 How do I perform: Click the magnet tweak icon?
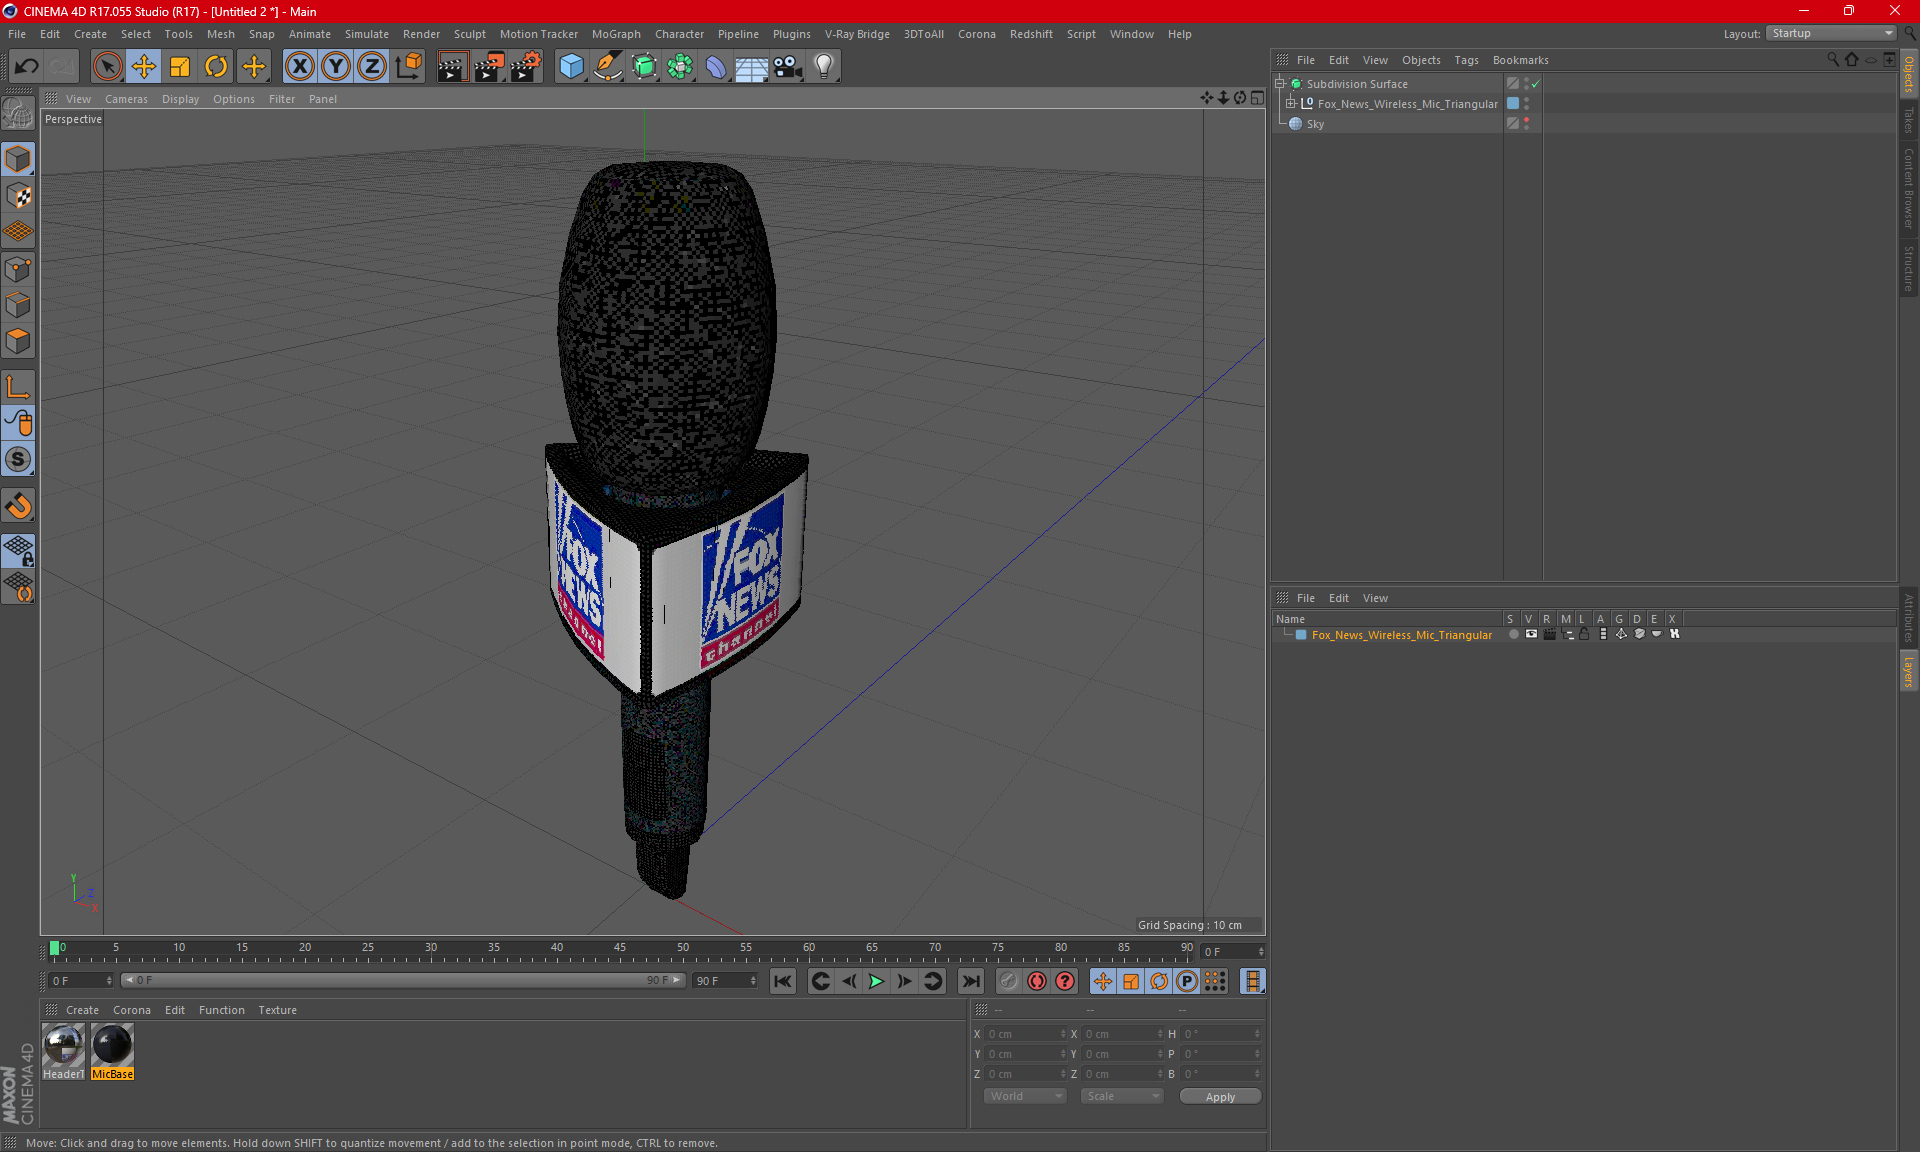18,506
